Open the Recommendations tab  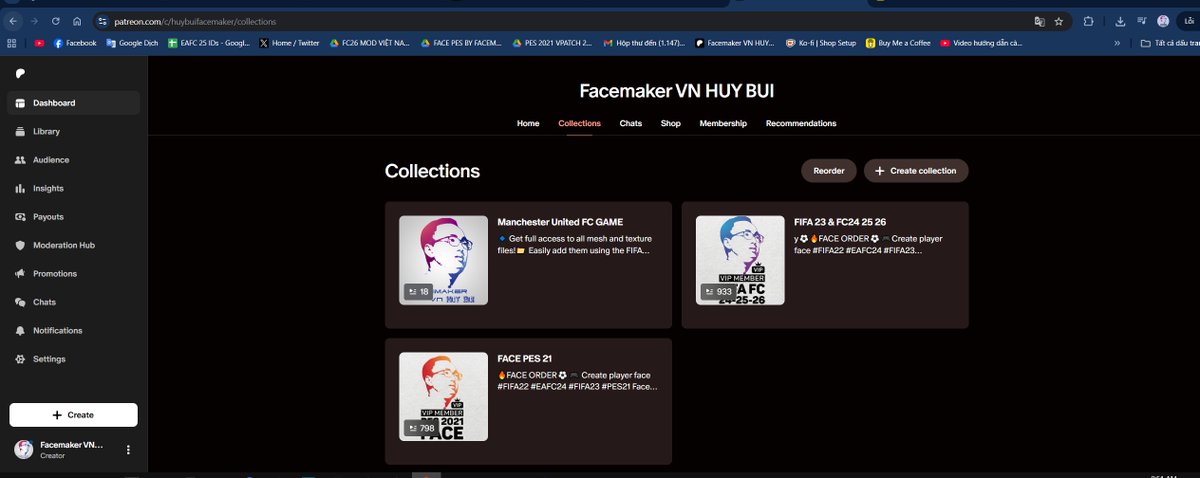[801, 123]
